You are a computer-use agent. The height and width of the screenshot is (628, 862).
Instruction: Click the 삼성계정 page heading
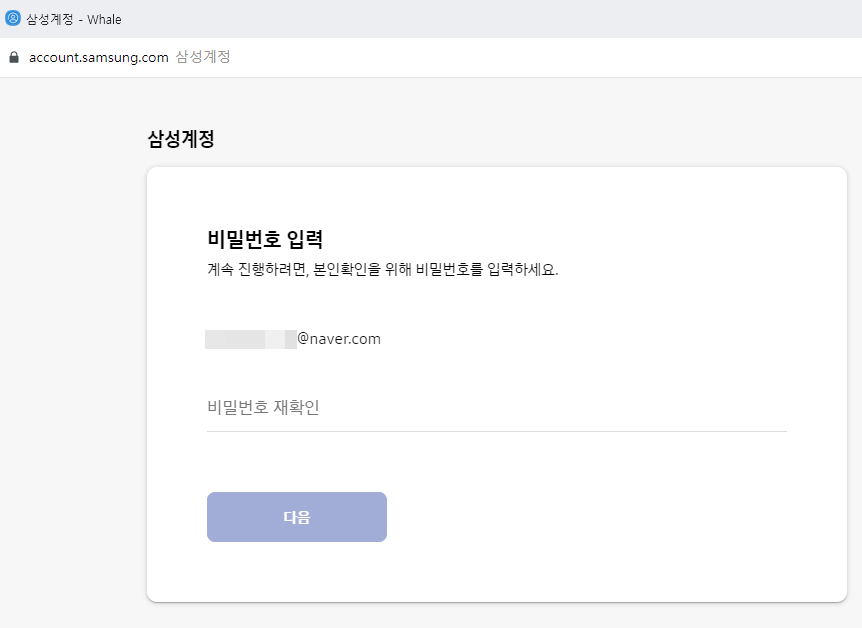tap(181, 139)
